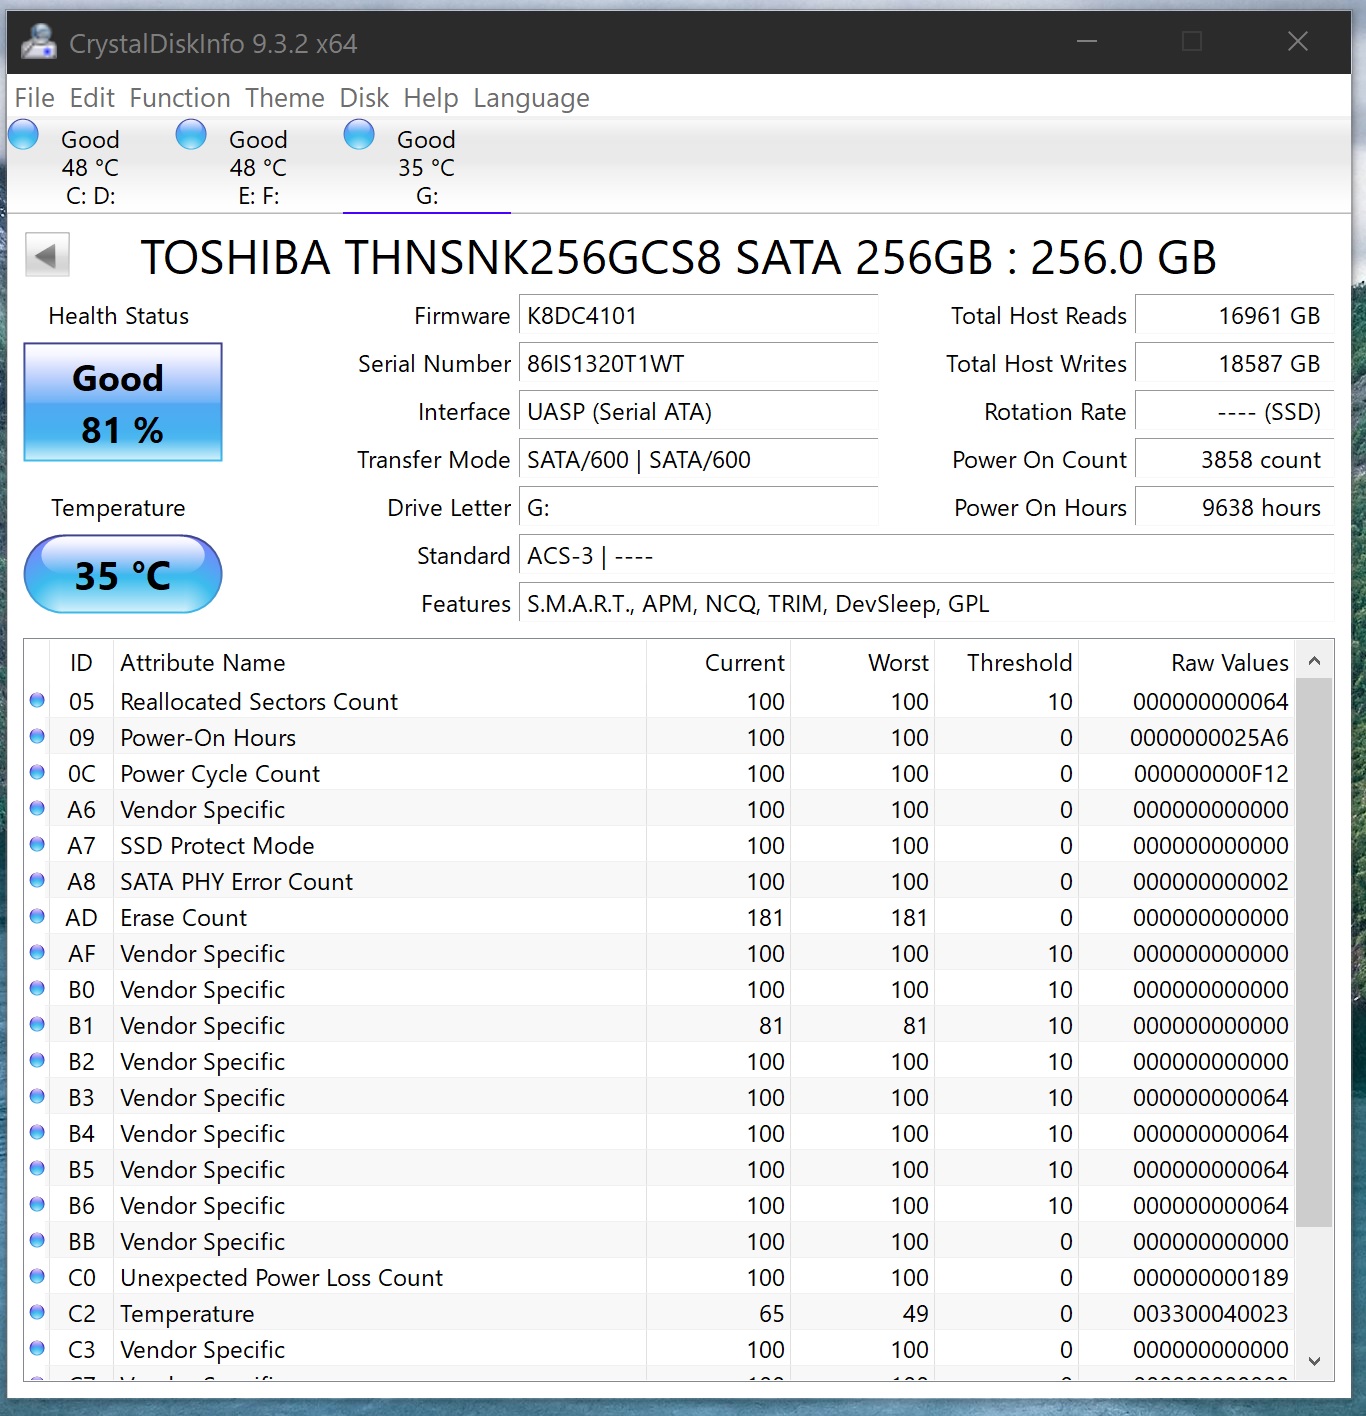Click the scrollbar up arrow in attribute list
This screenshot has height=1416, width=1366.
[1314, 661]
